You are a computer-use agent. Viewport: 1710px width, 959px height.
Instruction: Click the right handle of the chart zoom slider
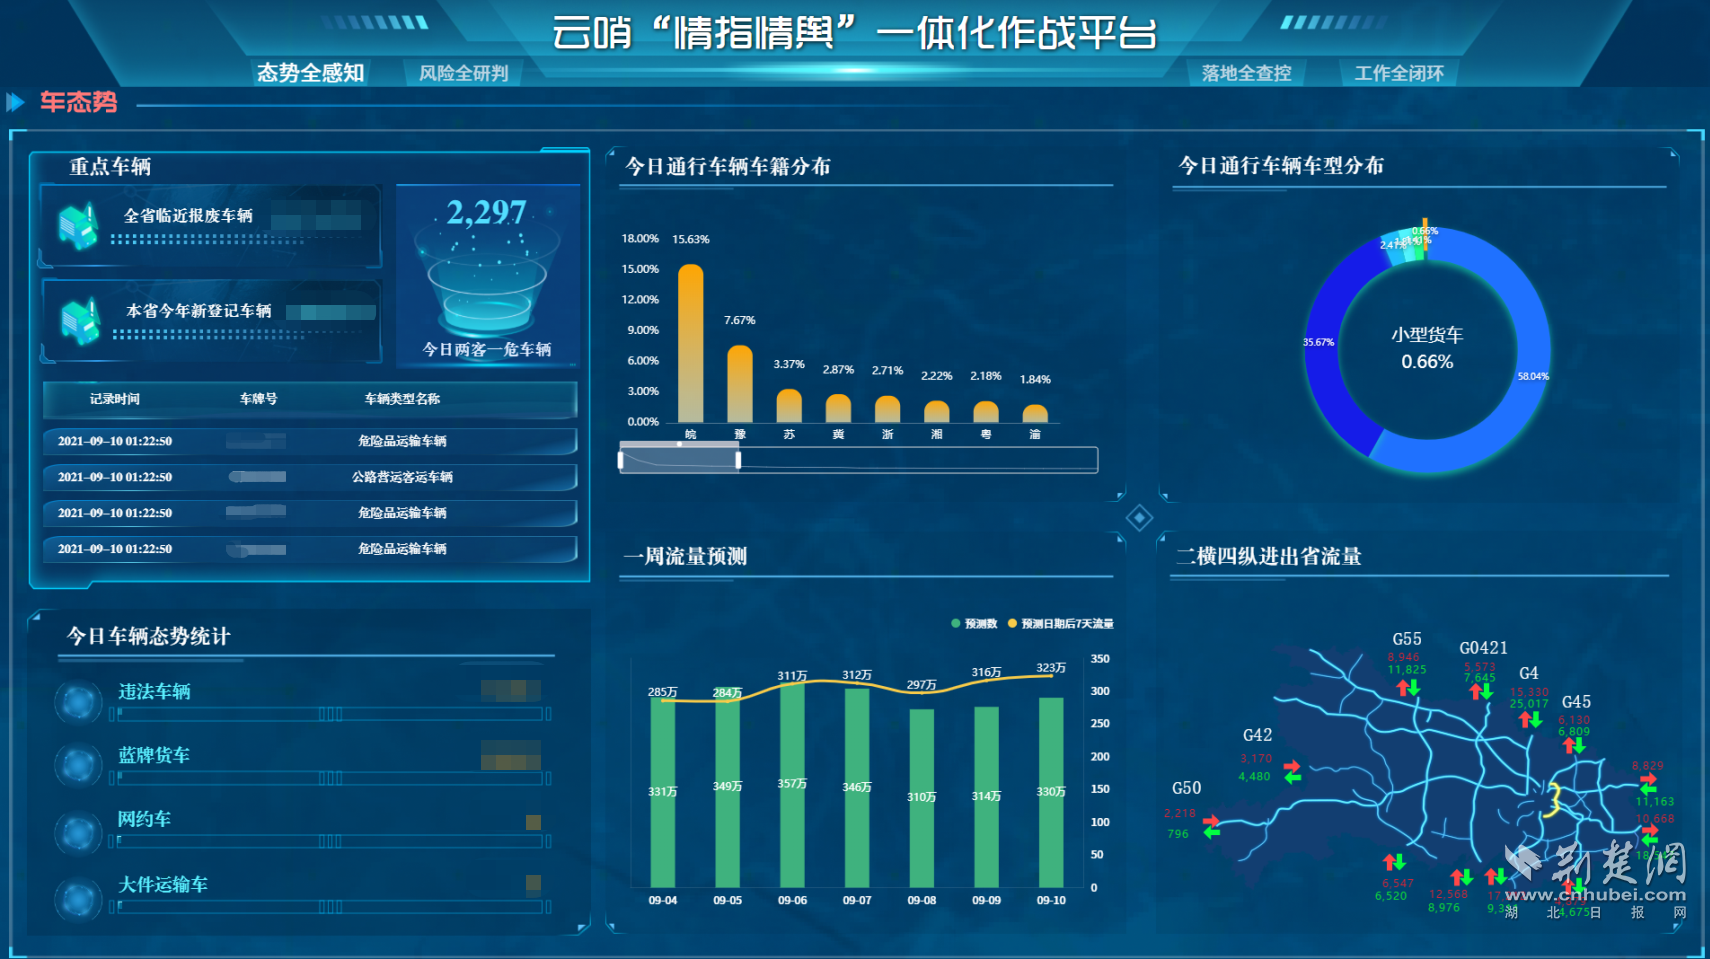click(738, 460)
